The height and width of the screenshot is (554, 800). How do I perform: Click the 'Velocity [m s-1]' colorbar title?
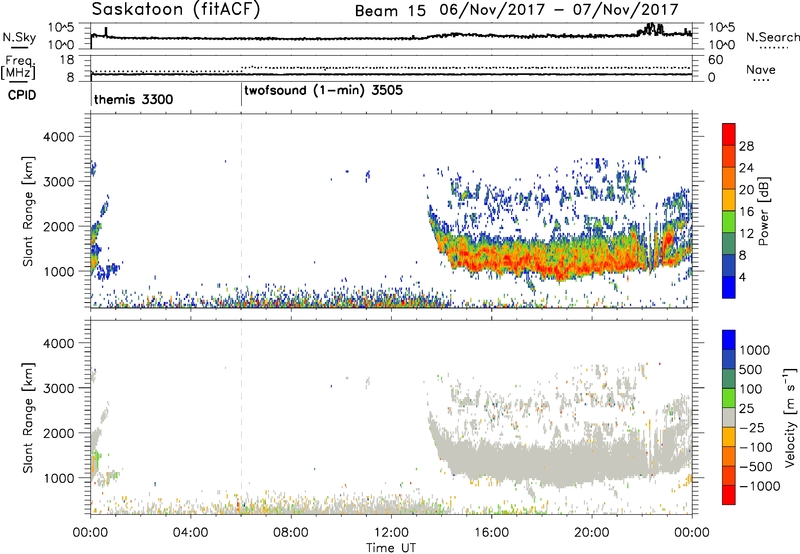tap(790, 417)
